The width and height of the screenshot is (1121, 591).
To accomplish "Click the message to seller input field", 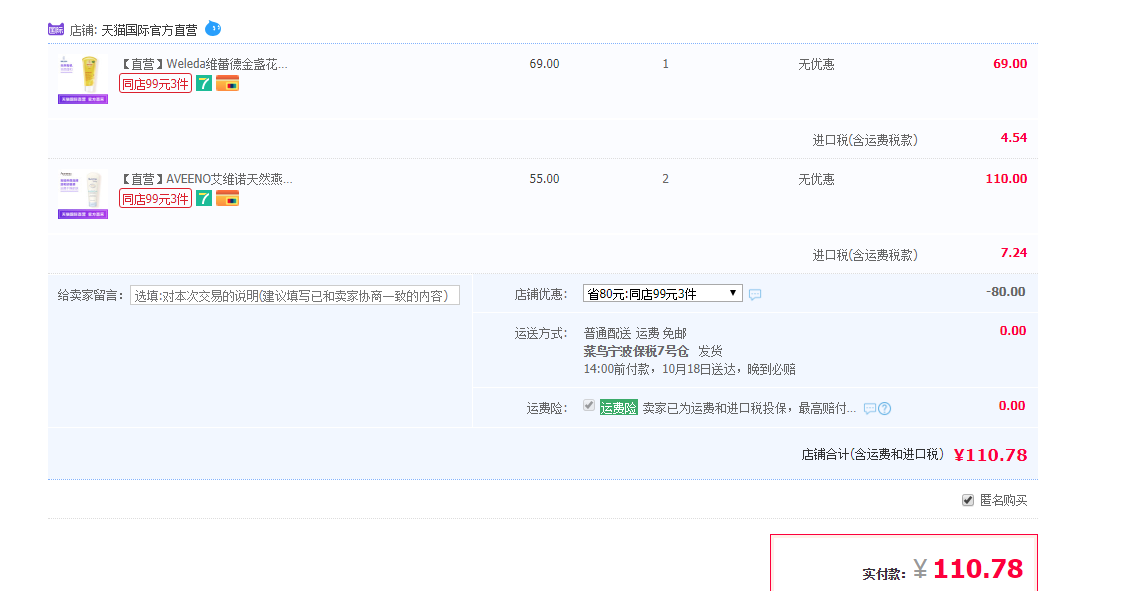I will pos(295,296).
